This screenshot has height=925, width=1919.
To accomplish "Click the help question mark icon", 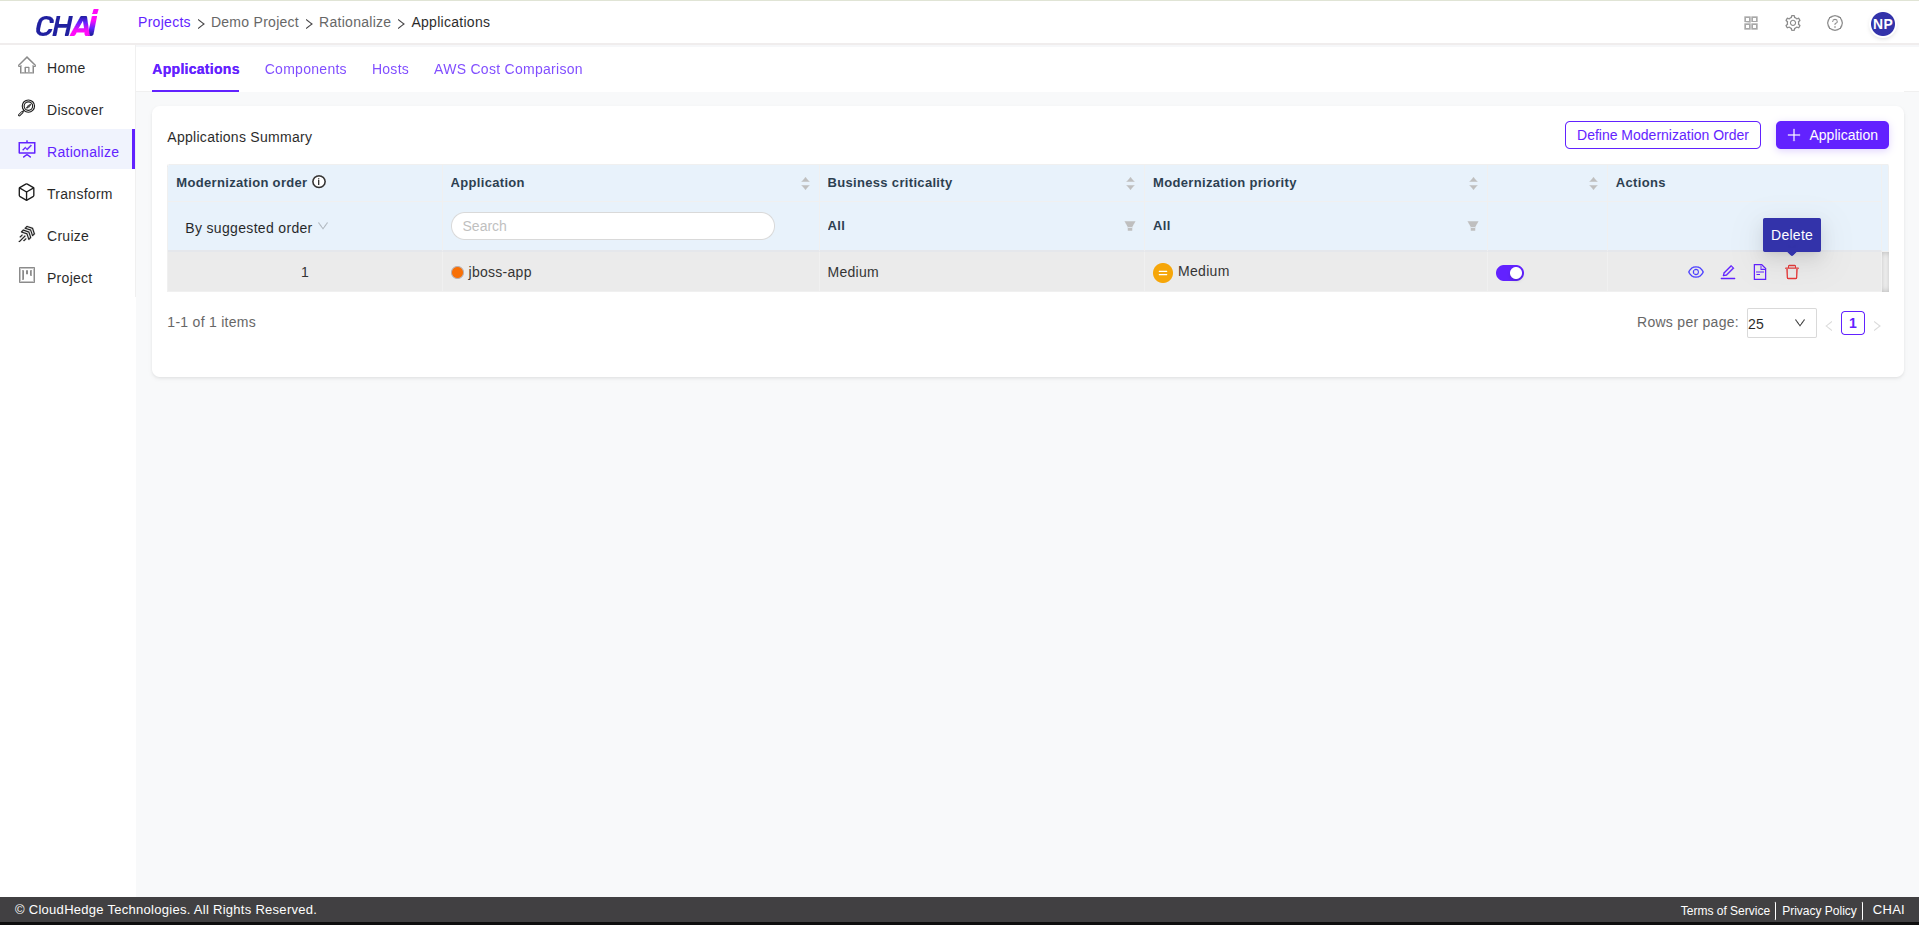I will (x=1834, y=23).
